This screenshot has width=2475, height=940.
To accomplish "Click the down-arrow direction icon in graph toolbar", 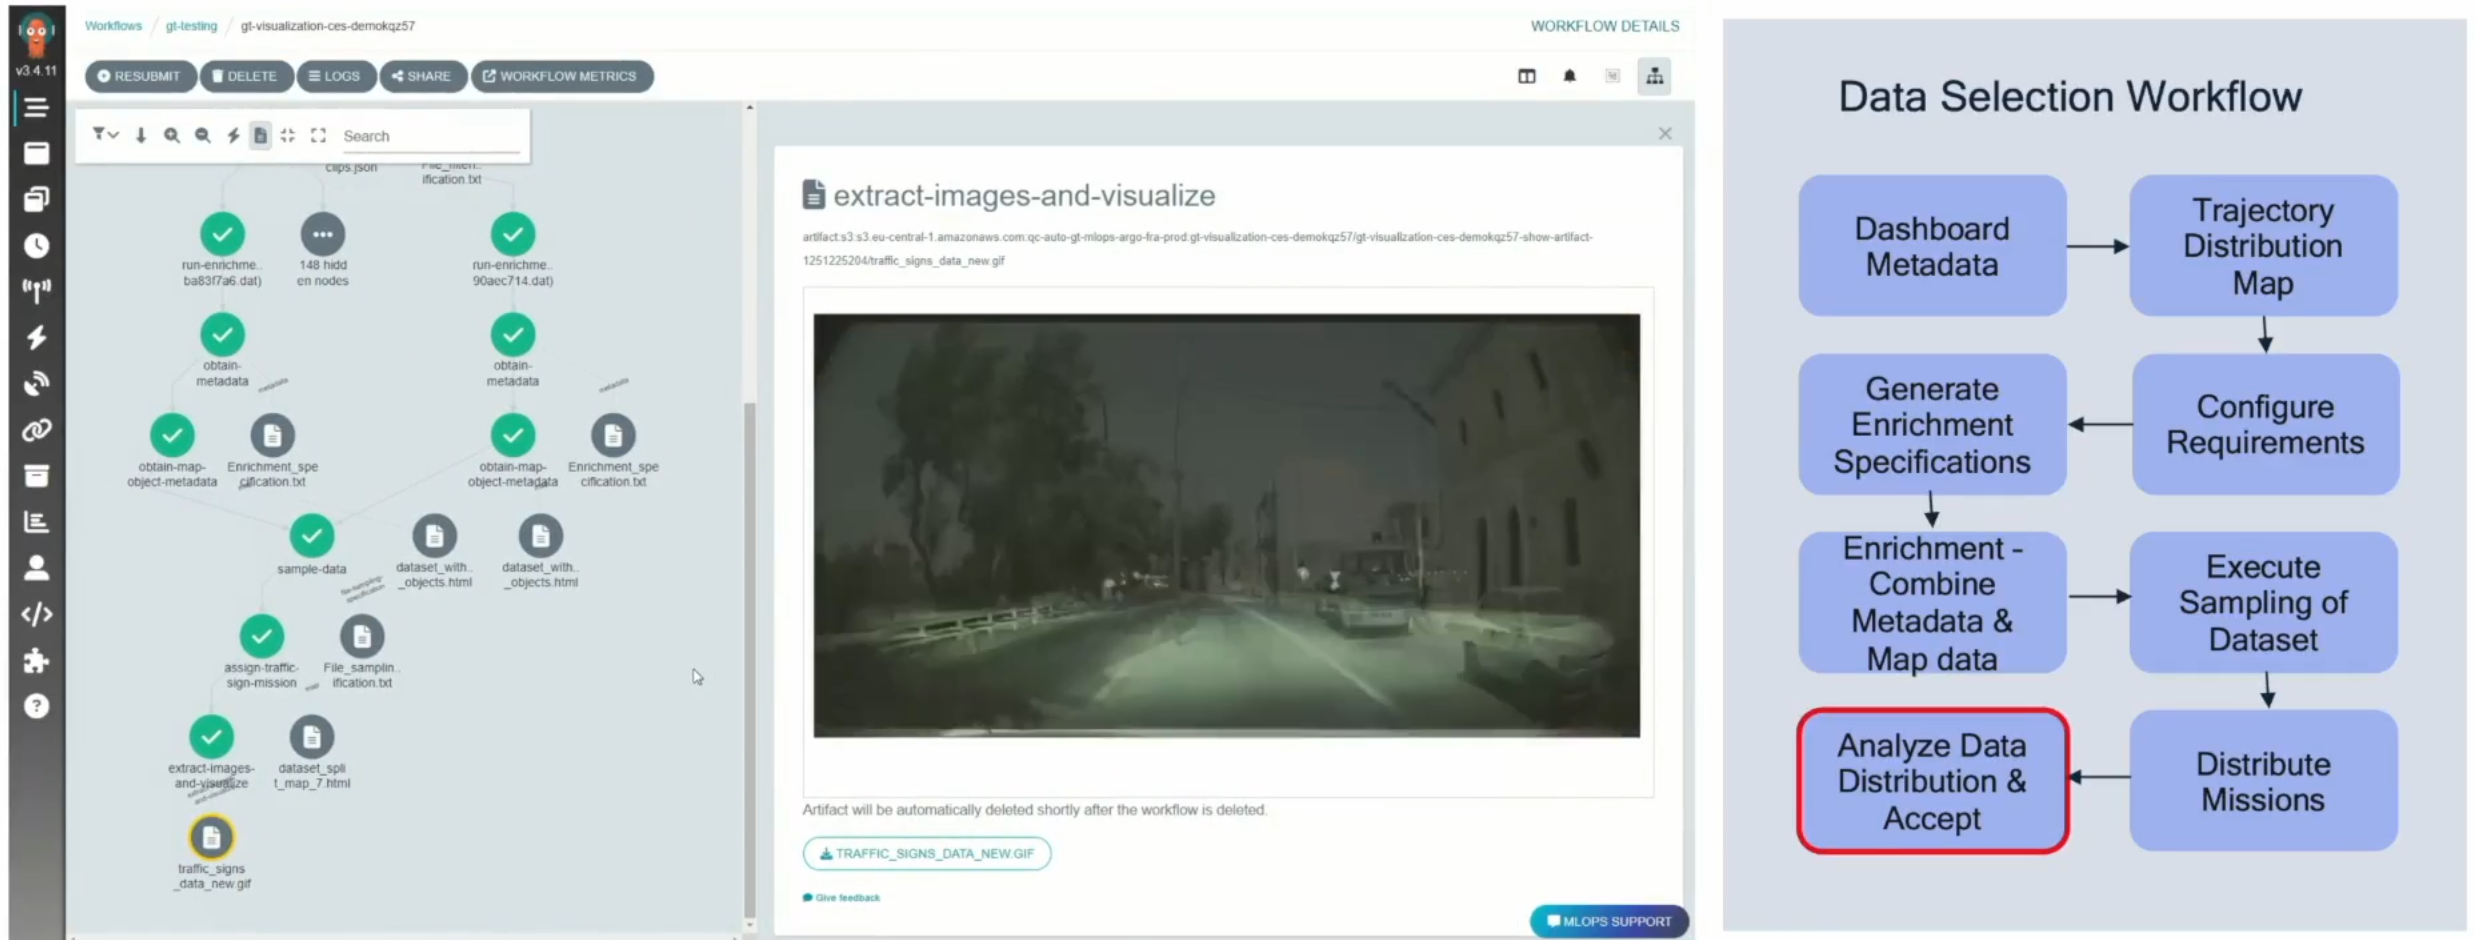I will click(141, 136).
